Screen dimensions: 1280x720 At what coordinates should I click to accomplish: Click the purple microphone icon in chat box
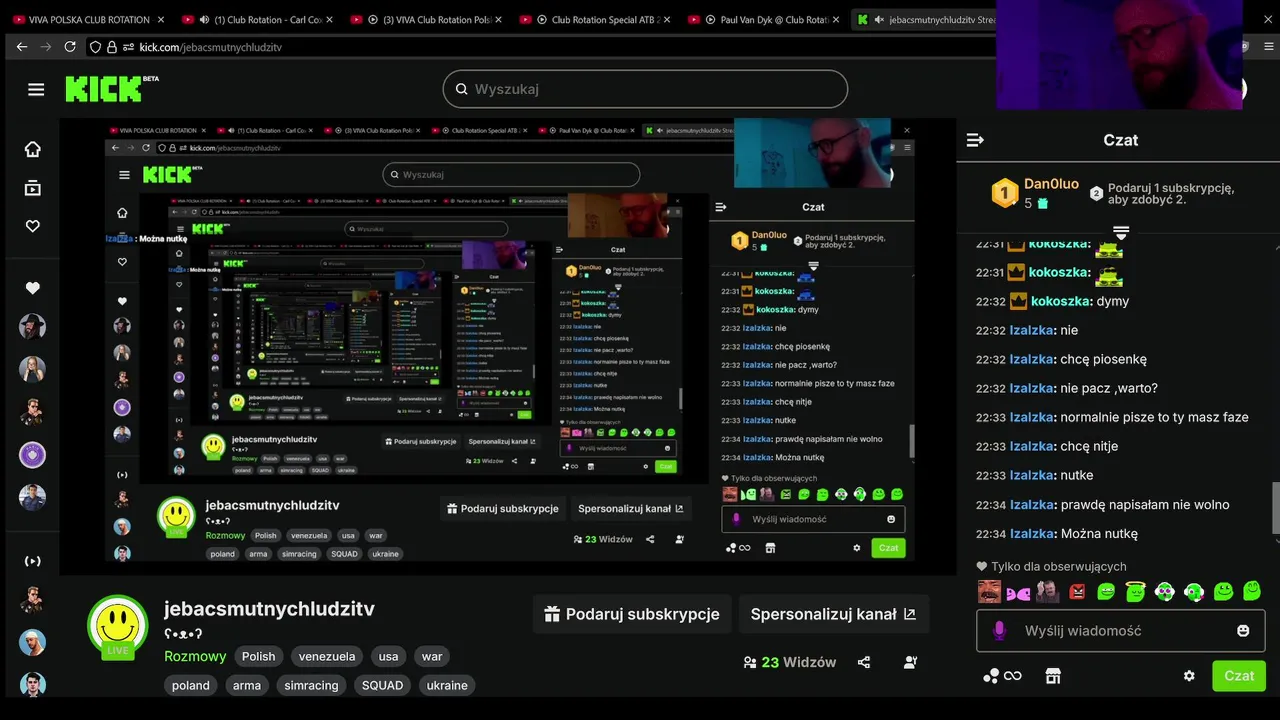[x=999, y=631]
